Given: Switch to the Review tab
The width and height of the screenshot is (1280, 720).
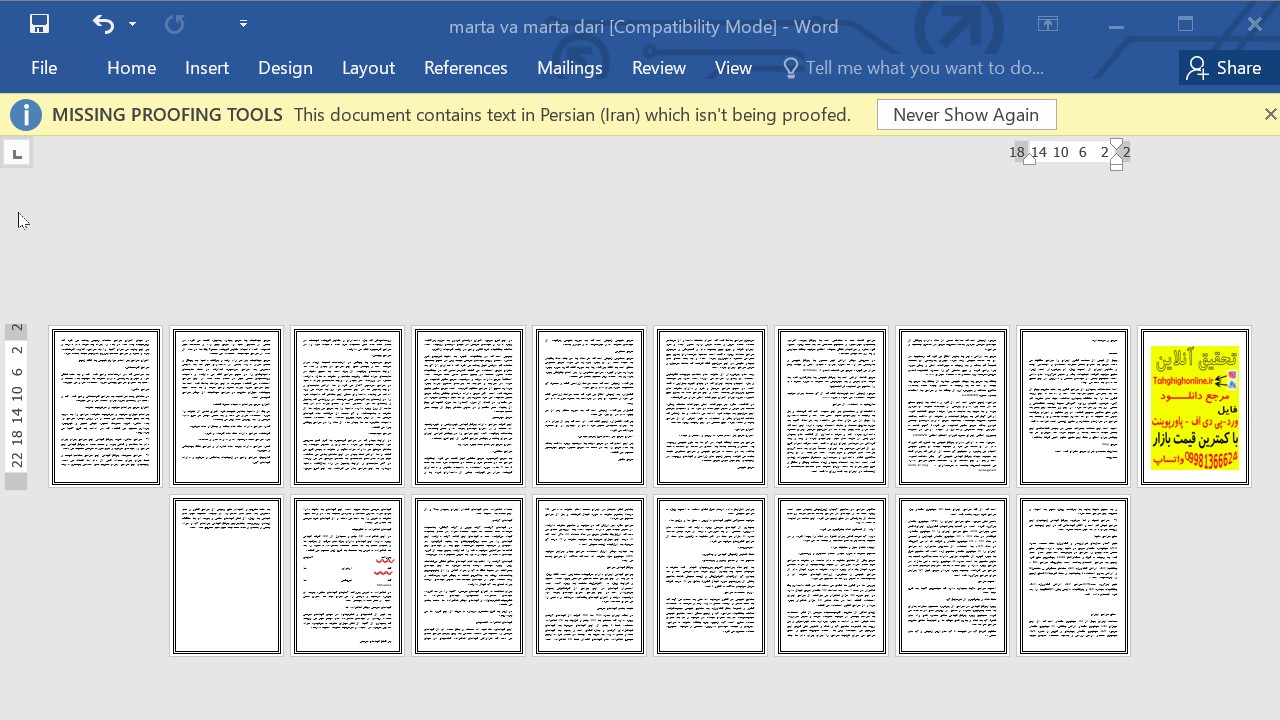Looking at the screenshot, I should [x=658, y=68].
